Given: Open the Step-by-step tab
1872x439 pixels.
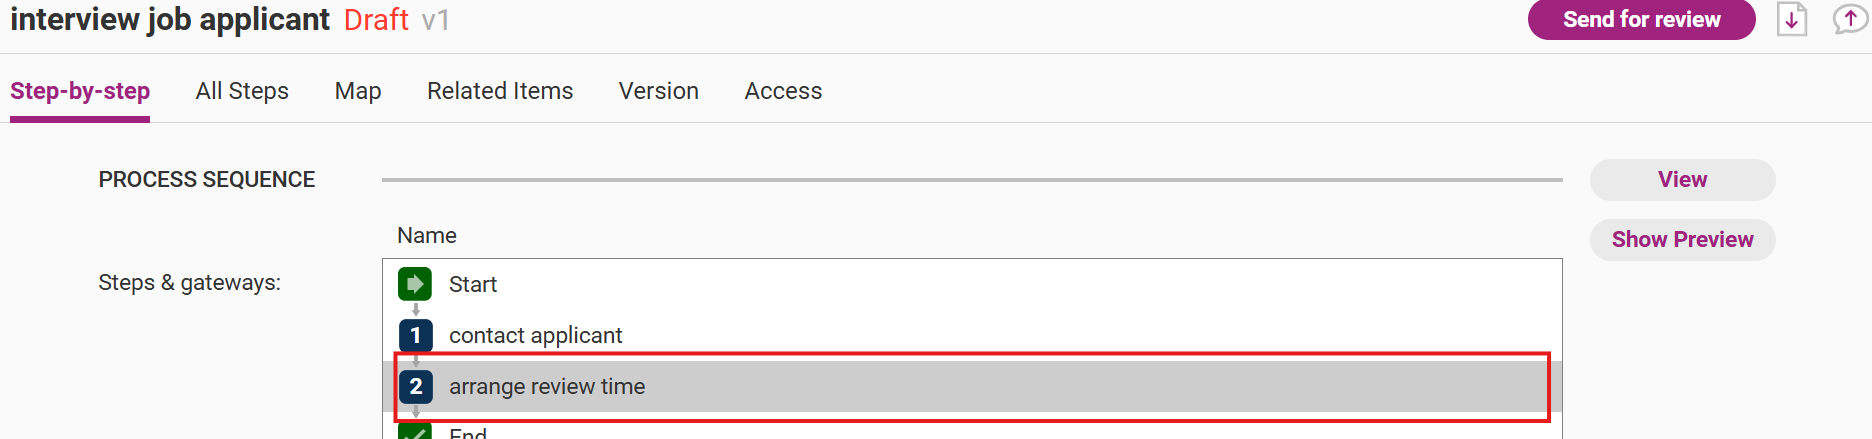Looking at the screenshot, I should click(x=80, y=91).
